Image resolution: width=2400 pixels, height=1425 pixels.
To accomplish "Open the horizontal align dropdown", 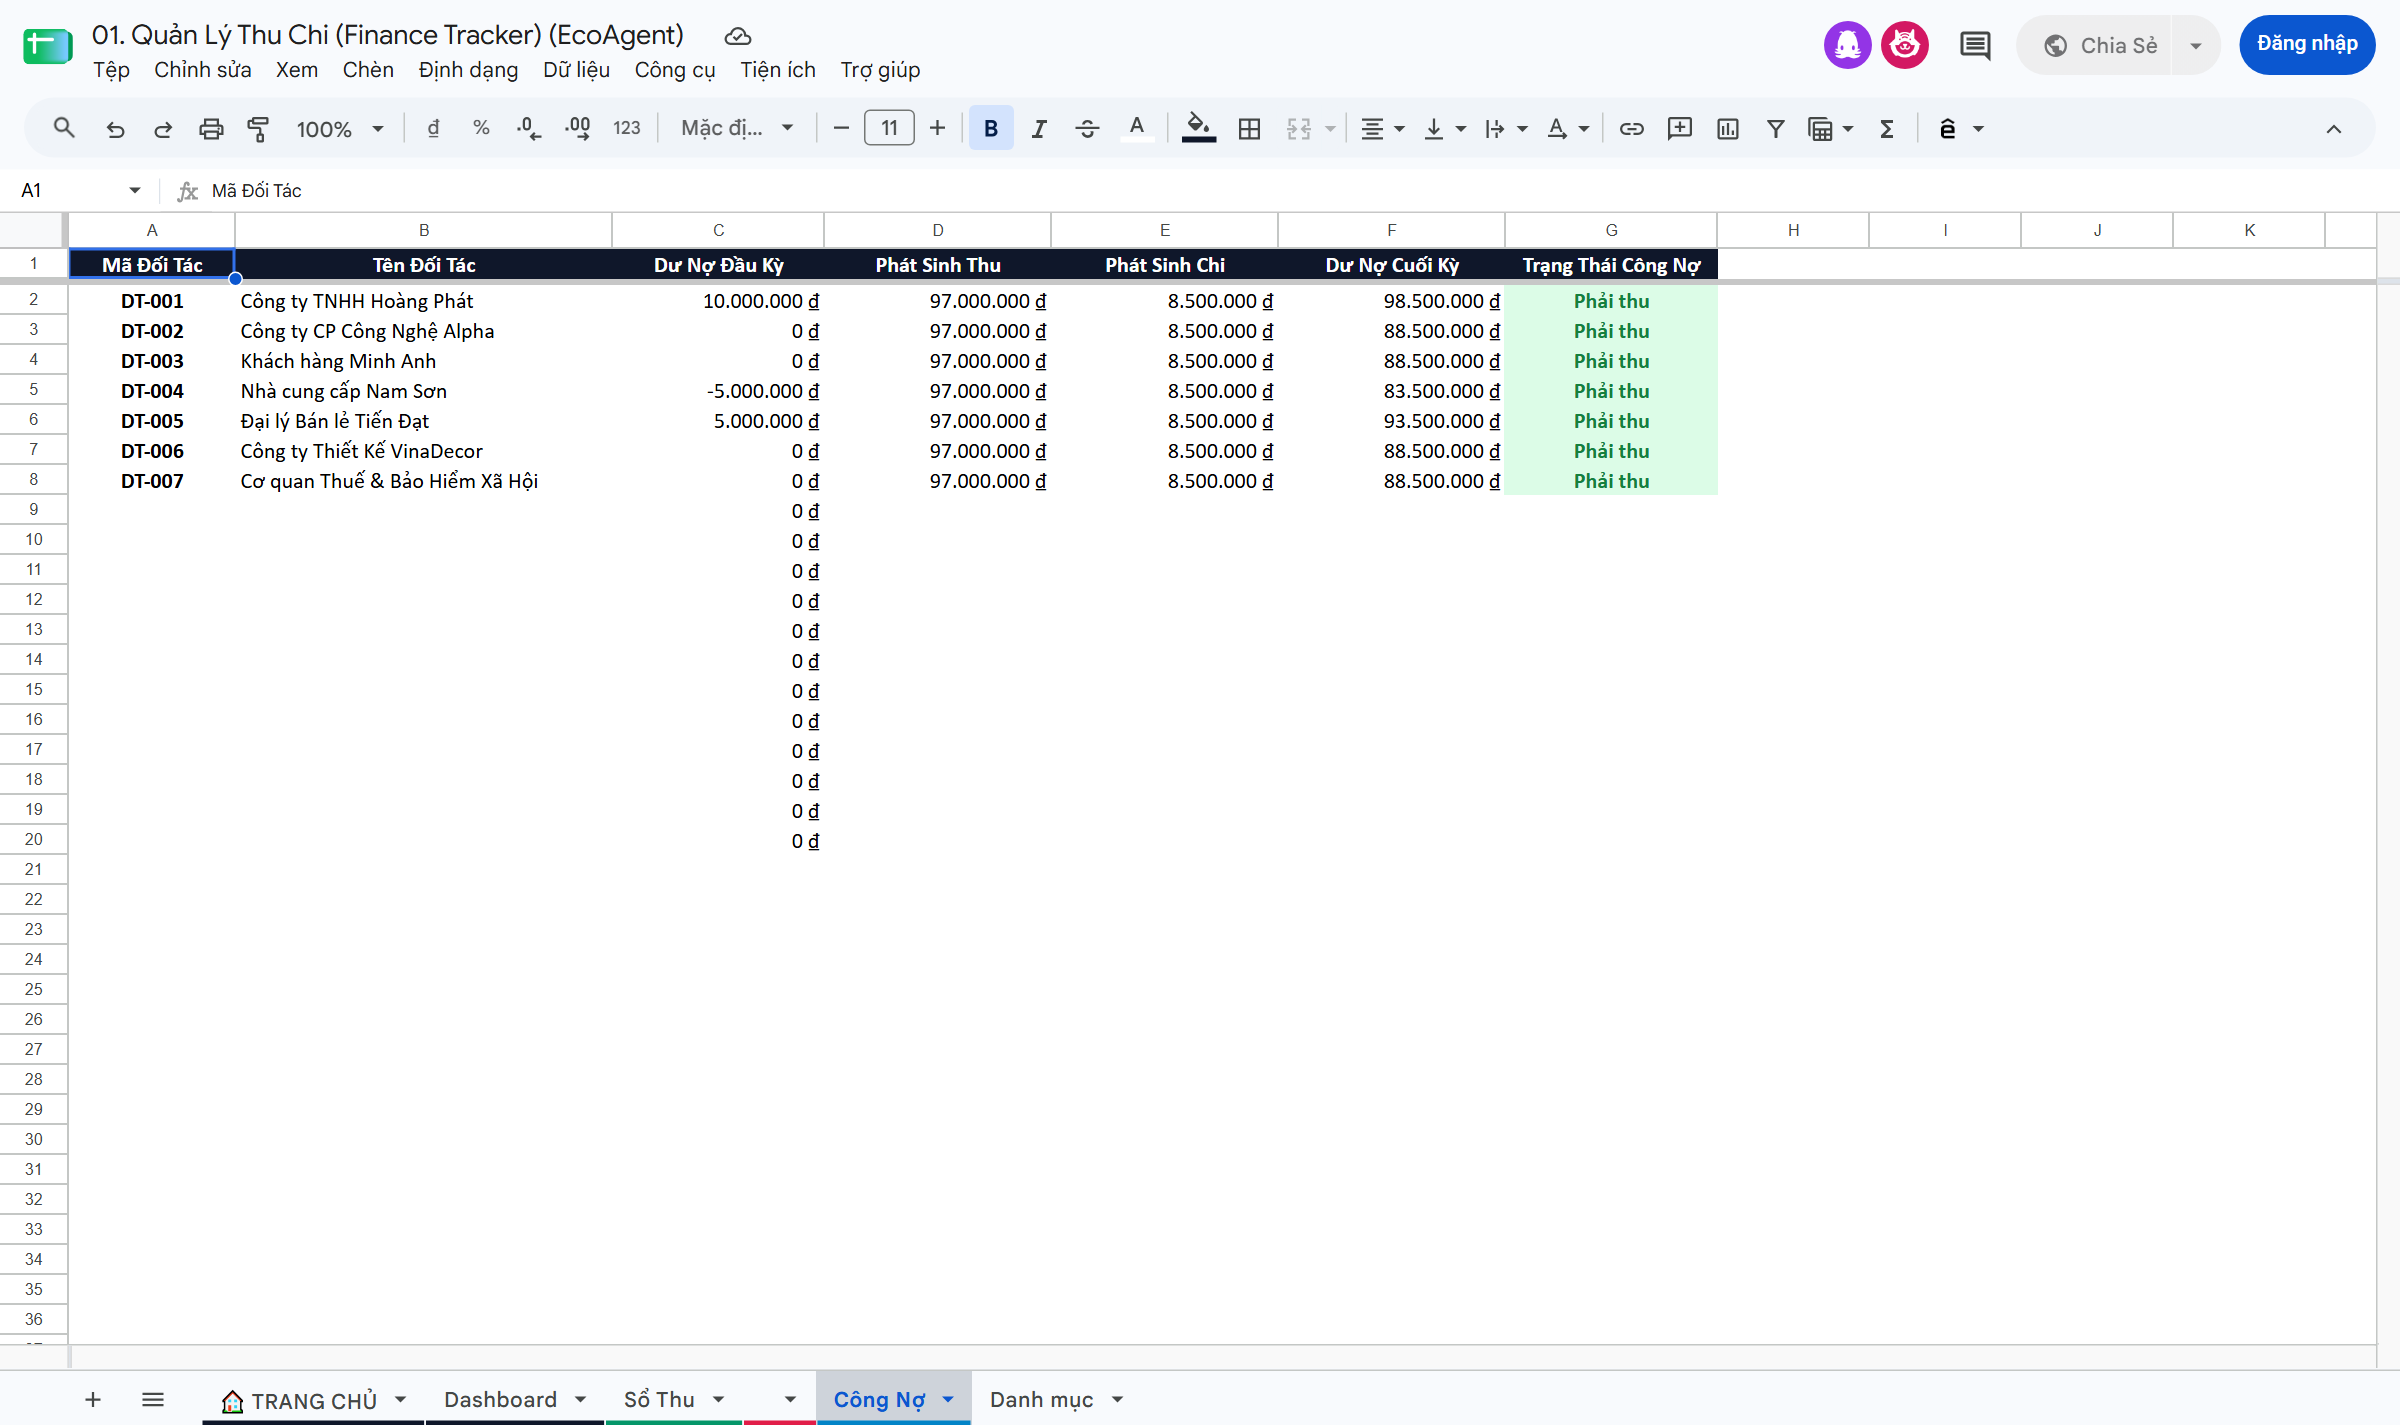I will (1383, 128).
